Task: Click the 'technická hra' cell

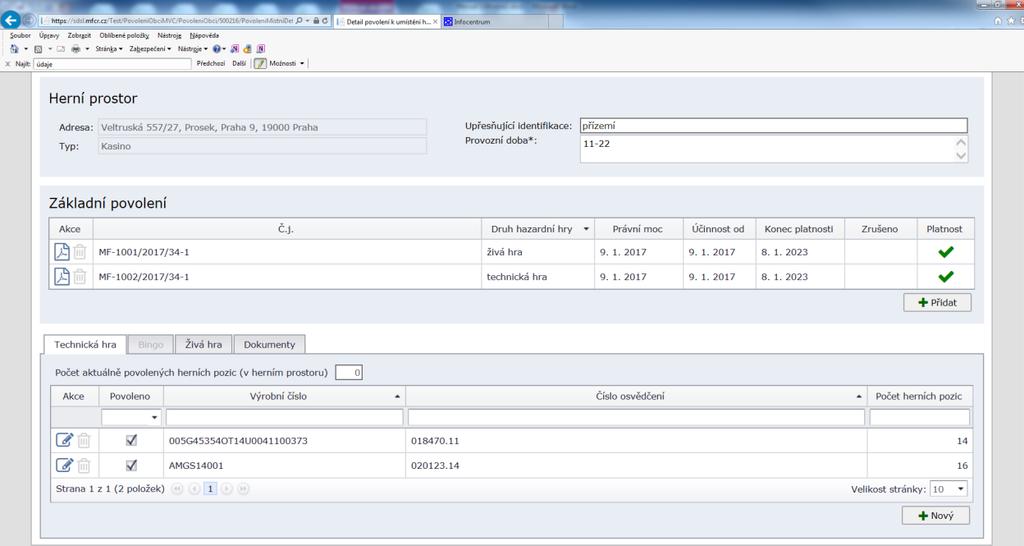Action: (x=538, y=276)
